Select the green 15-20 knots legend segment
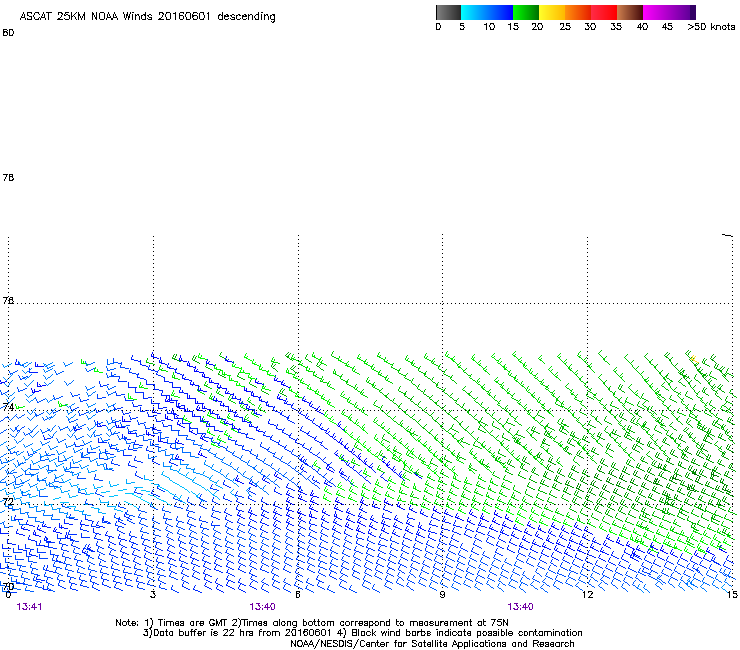Screen dimensions: 740x650 pos(526,12)
